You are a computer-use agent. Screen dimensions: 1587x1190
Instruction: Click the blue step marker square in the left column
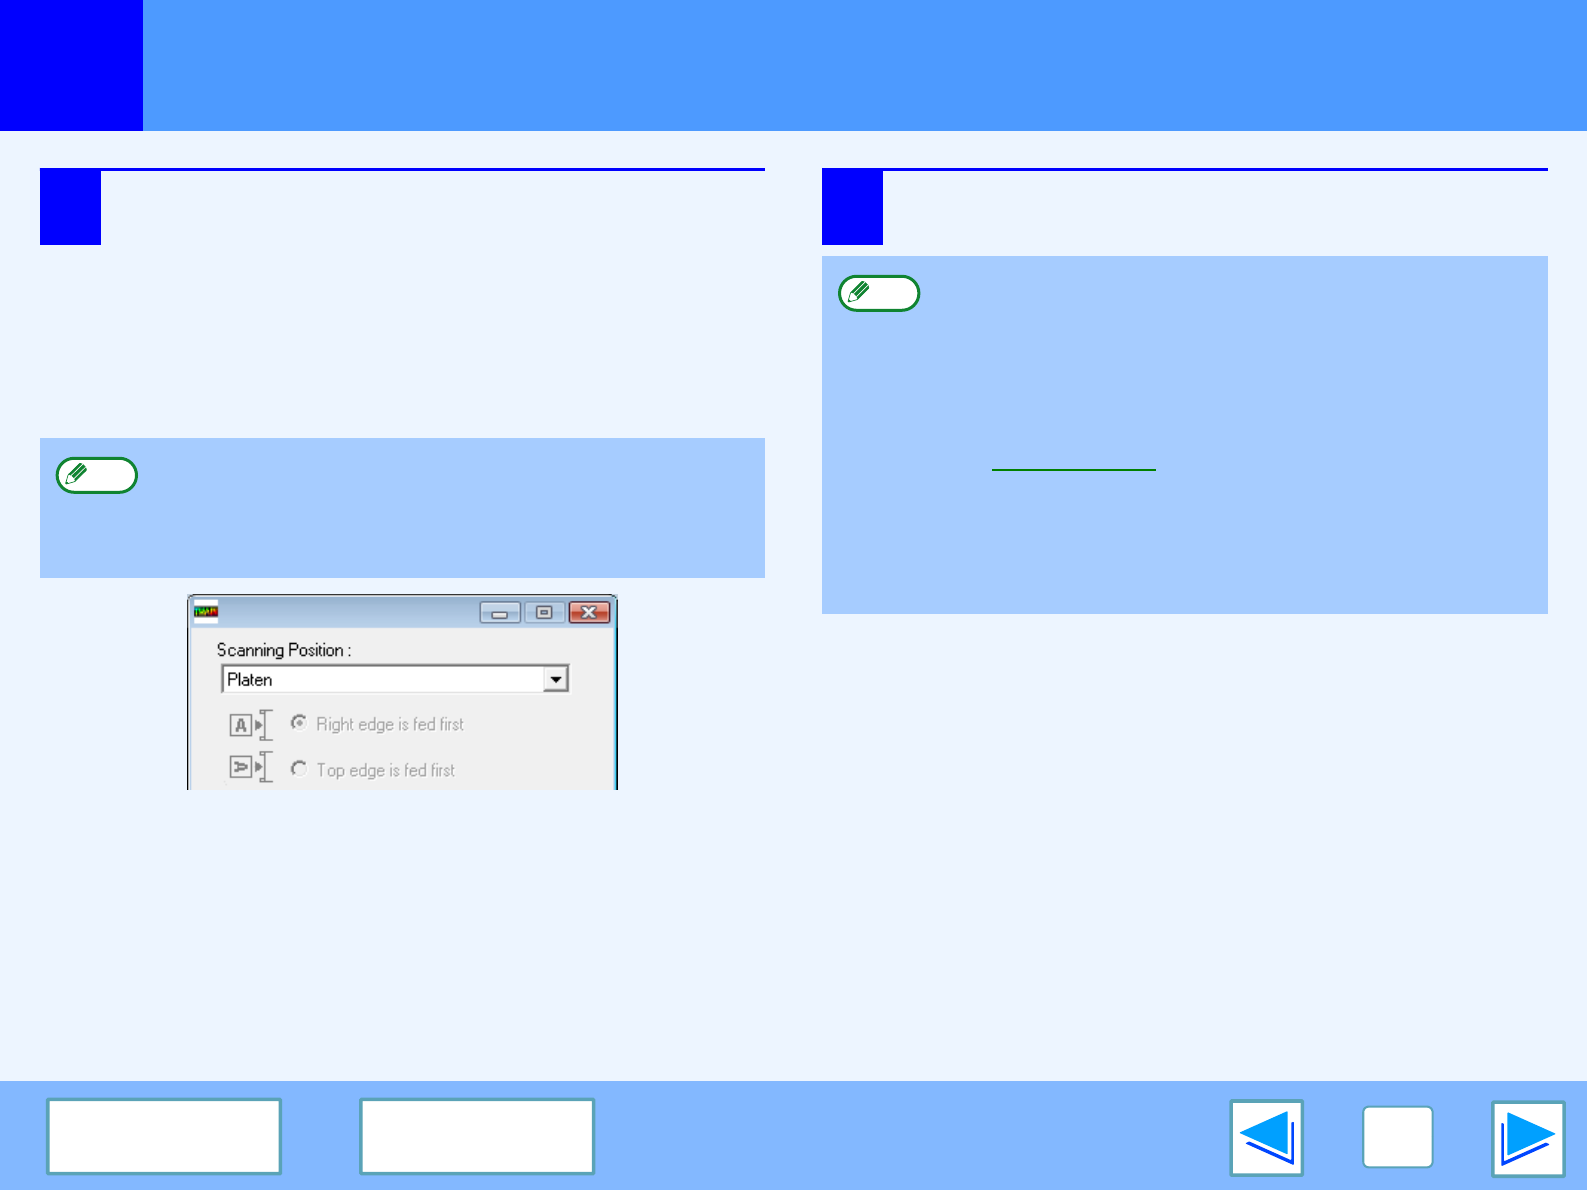[70, 208]
